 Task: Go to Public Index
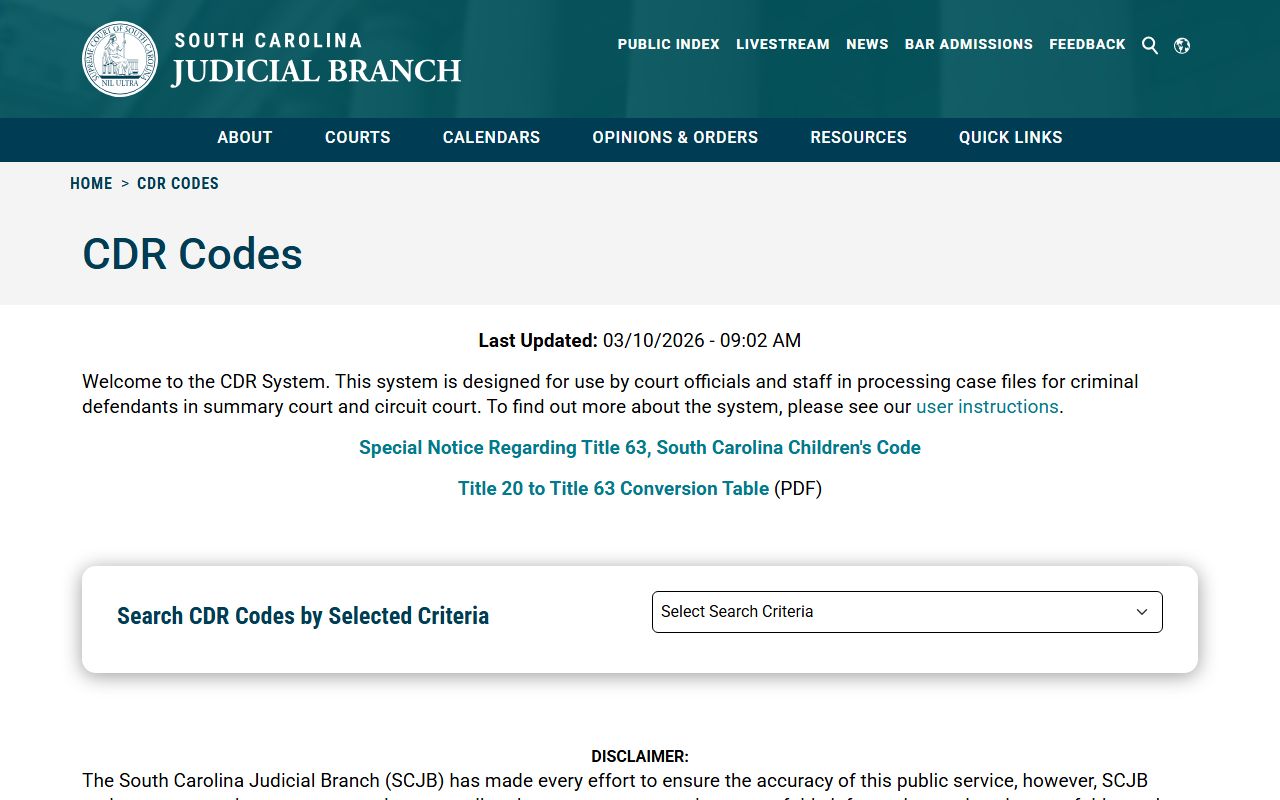(669, 44)
